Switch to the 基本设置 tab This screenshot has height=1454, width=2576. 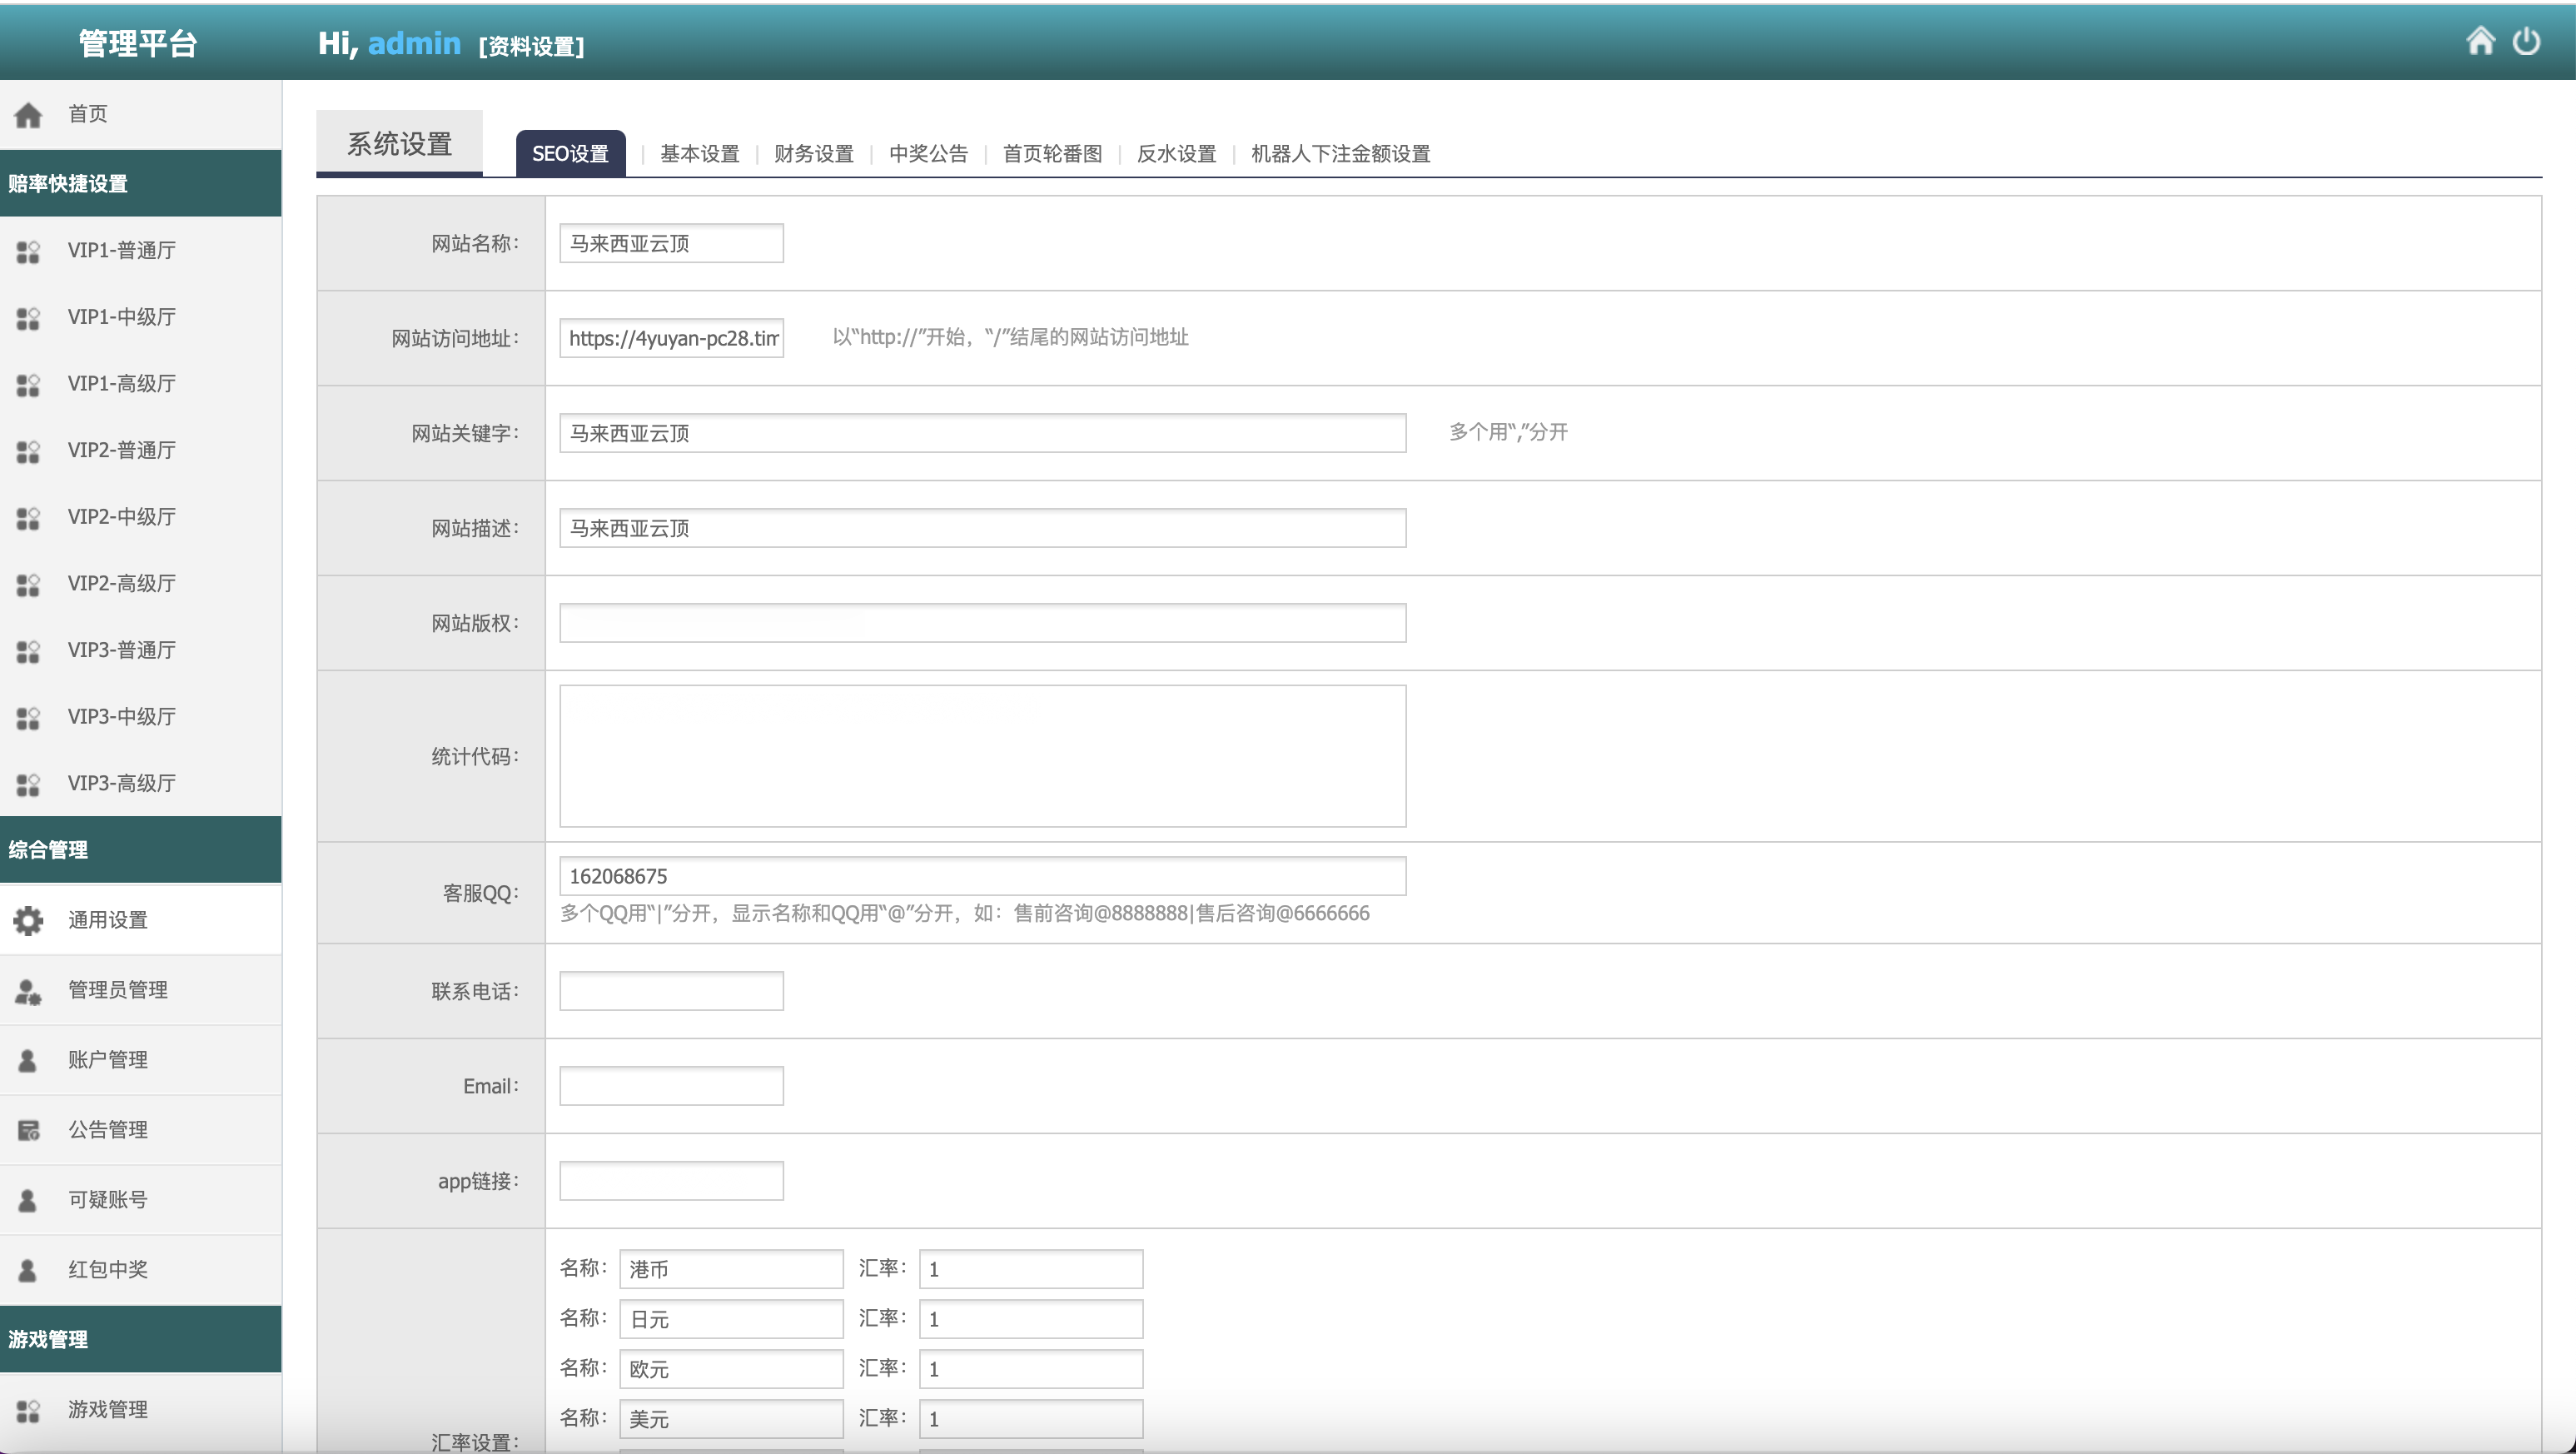[x=699, y=154]
